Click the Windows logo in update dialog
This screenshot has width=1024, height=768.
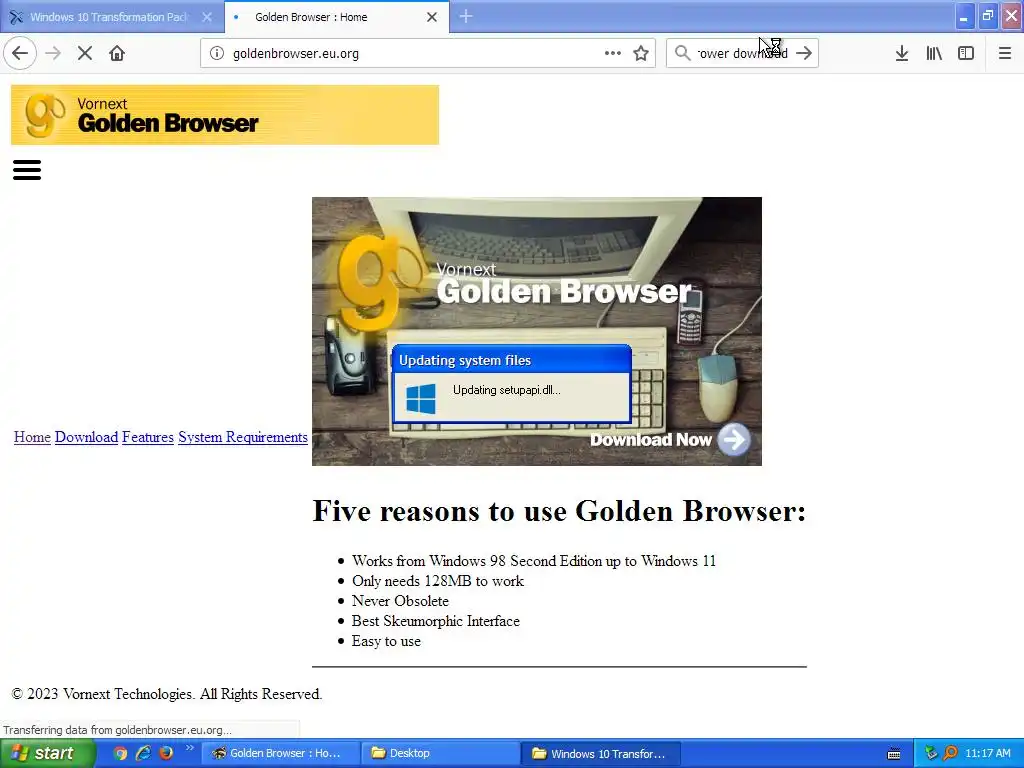(421, 398)
